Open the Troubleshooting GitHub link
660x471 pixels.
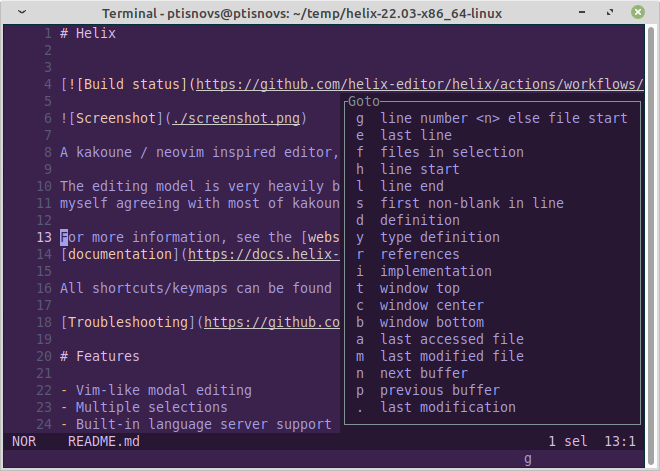[272, 322]
